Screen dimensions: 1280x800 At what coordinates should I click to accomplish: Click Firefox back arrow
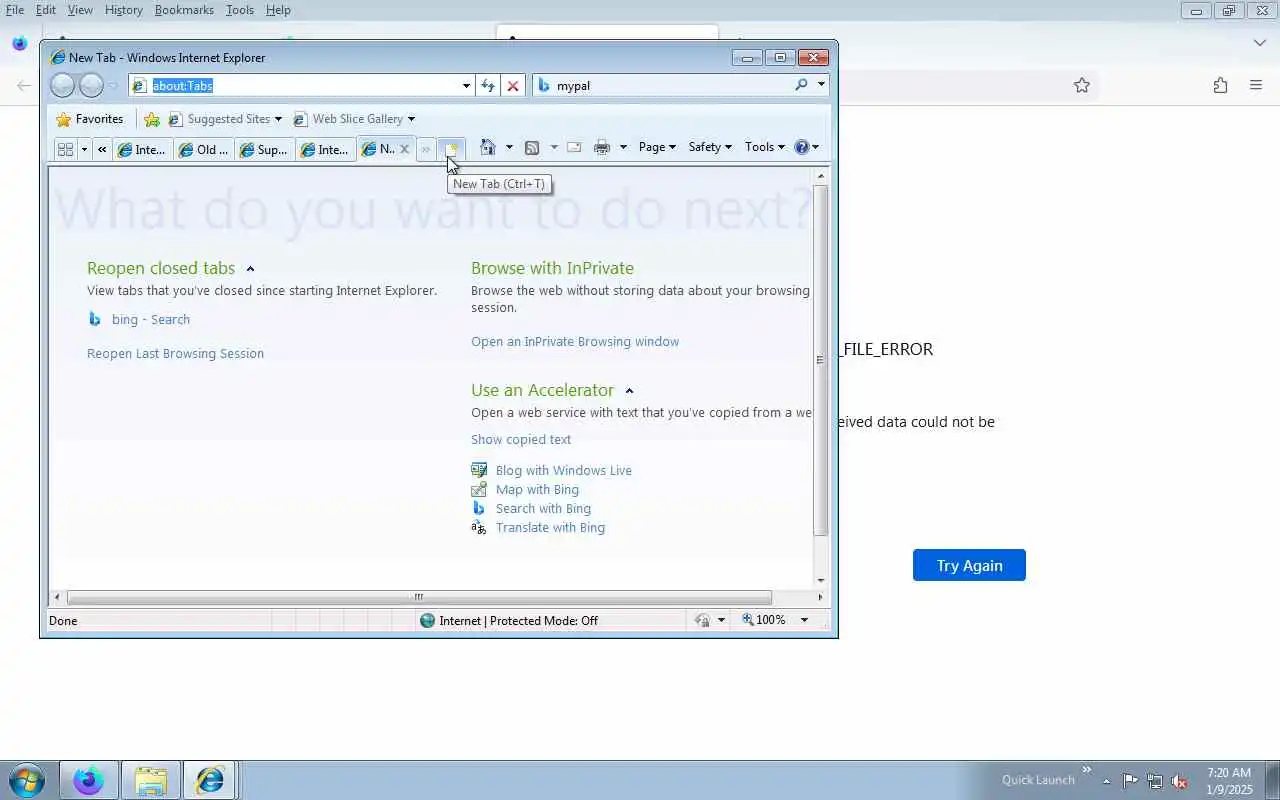24,86
